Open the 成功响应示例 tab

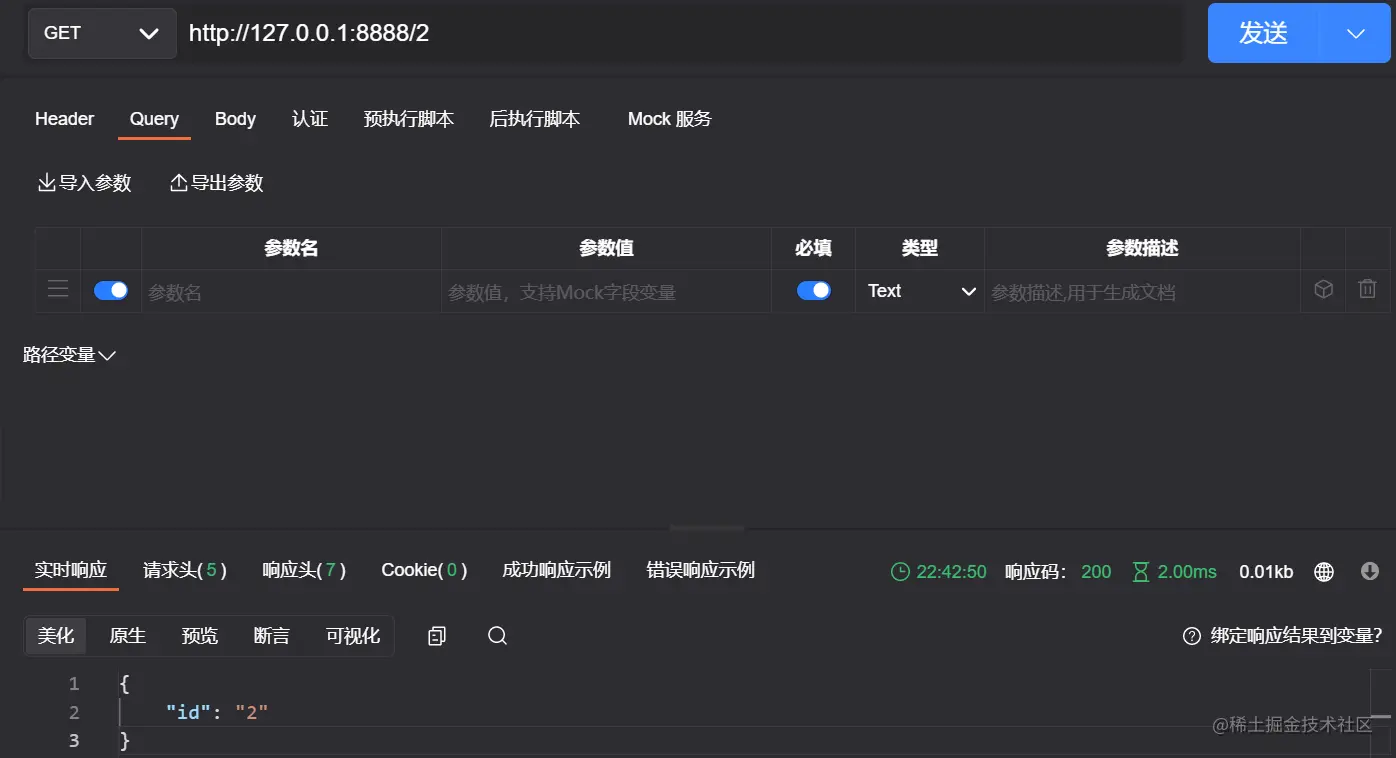[556, 570]
